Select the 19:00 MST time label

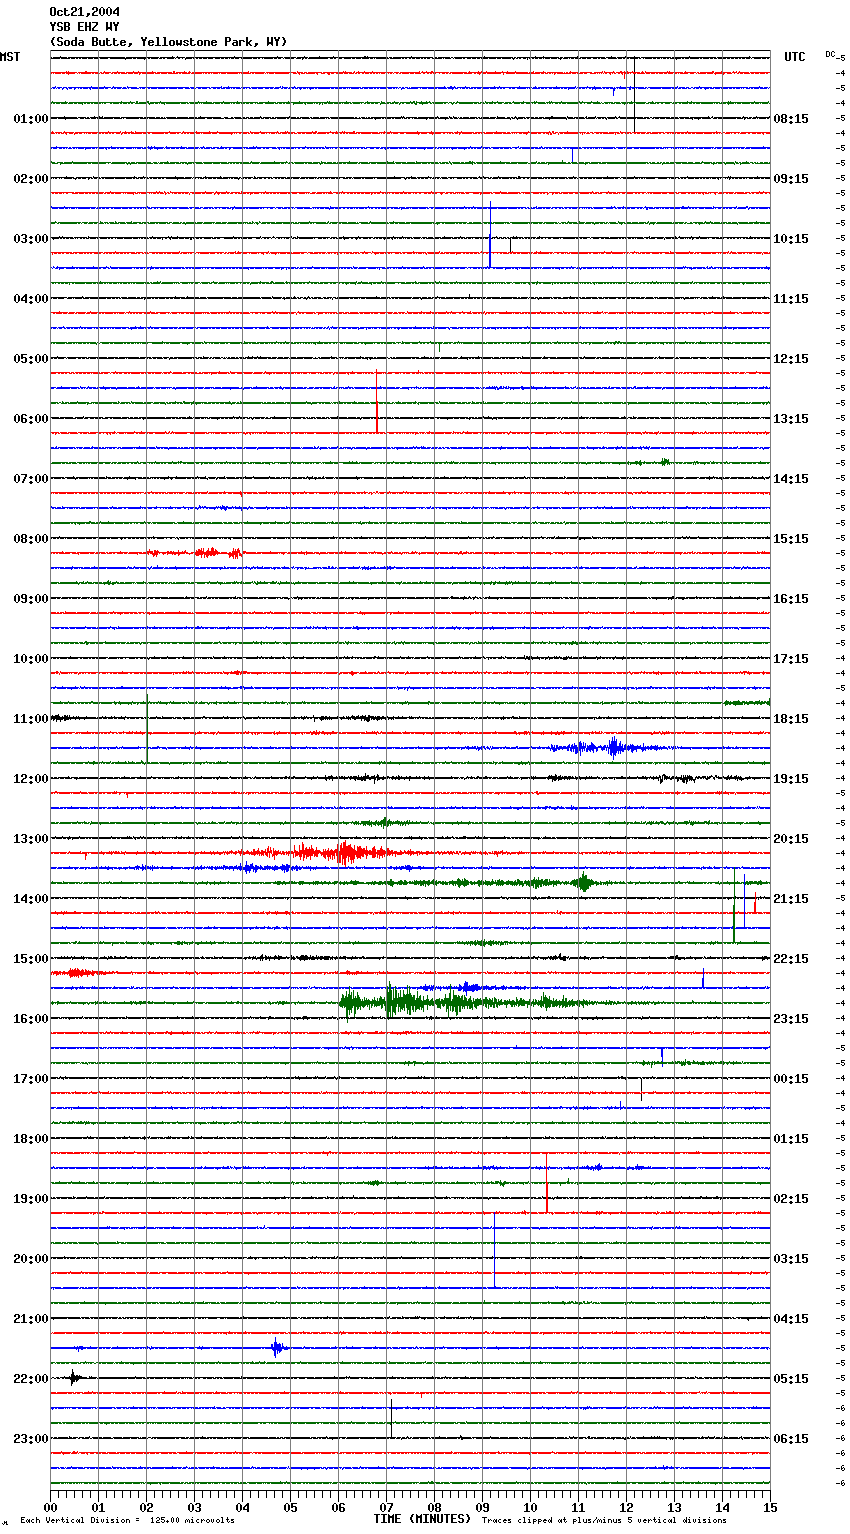pos(31,1199)
